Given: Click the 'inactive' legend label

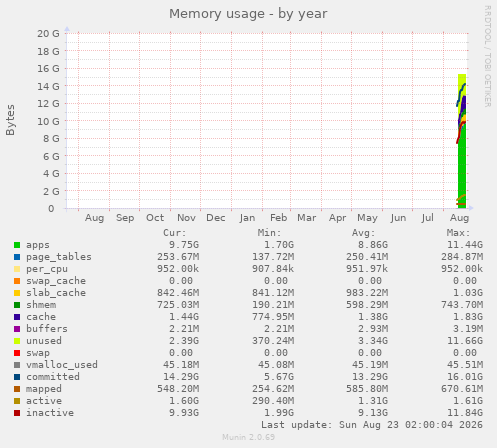Looking at the screenshot, I should click(50, 413).
